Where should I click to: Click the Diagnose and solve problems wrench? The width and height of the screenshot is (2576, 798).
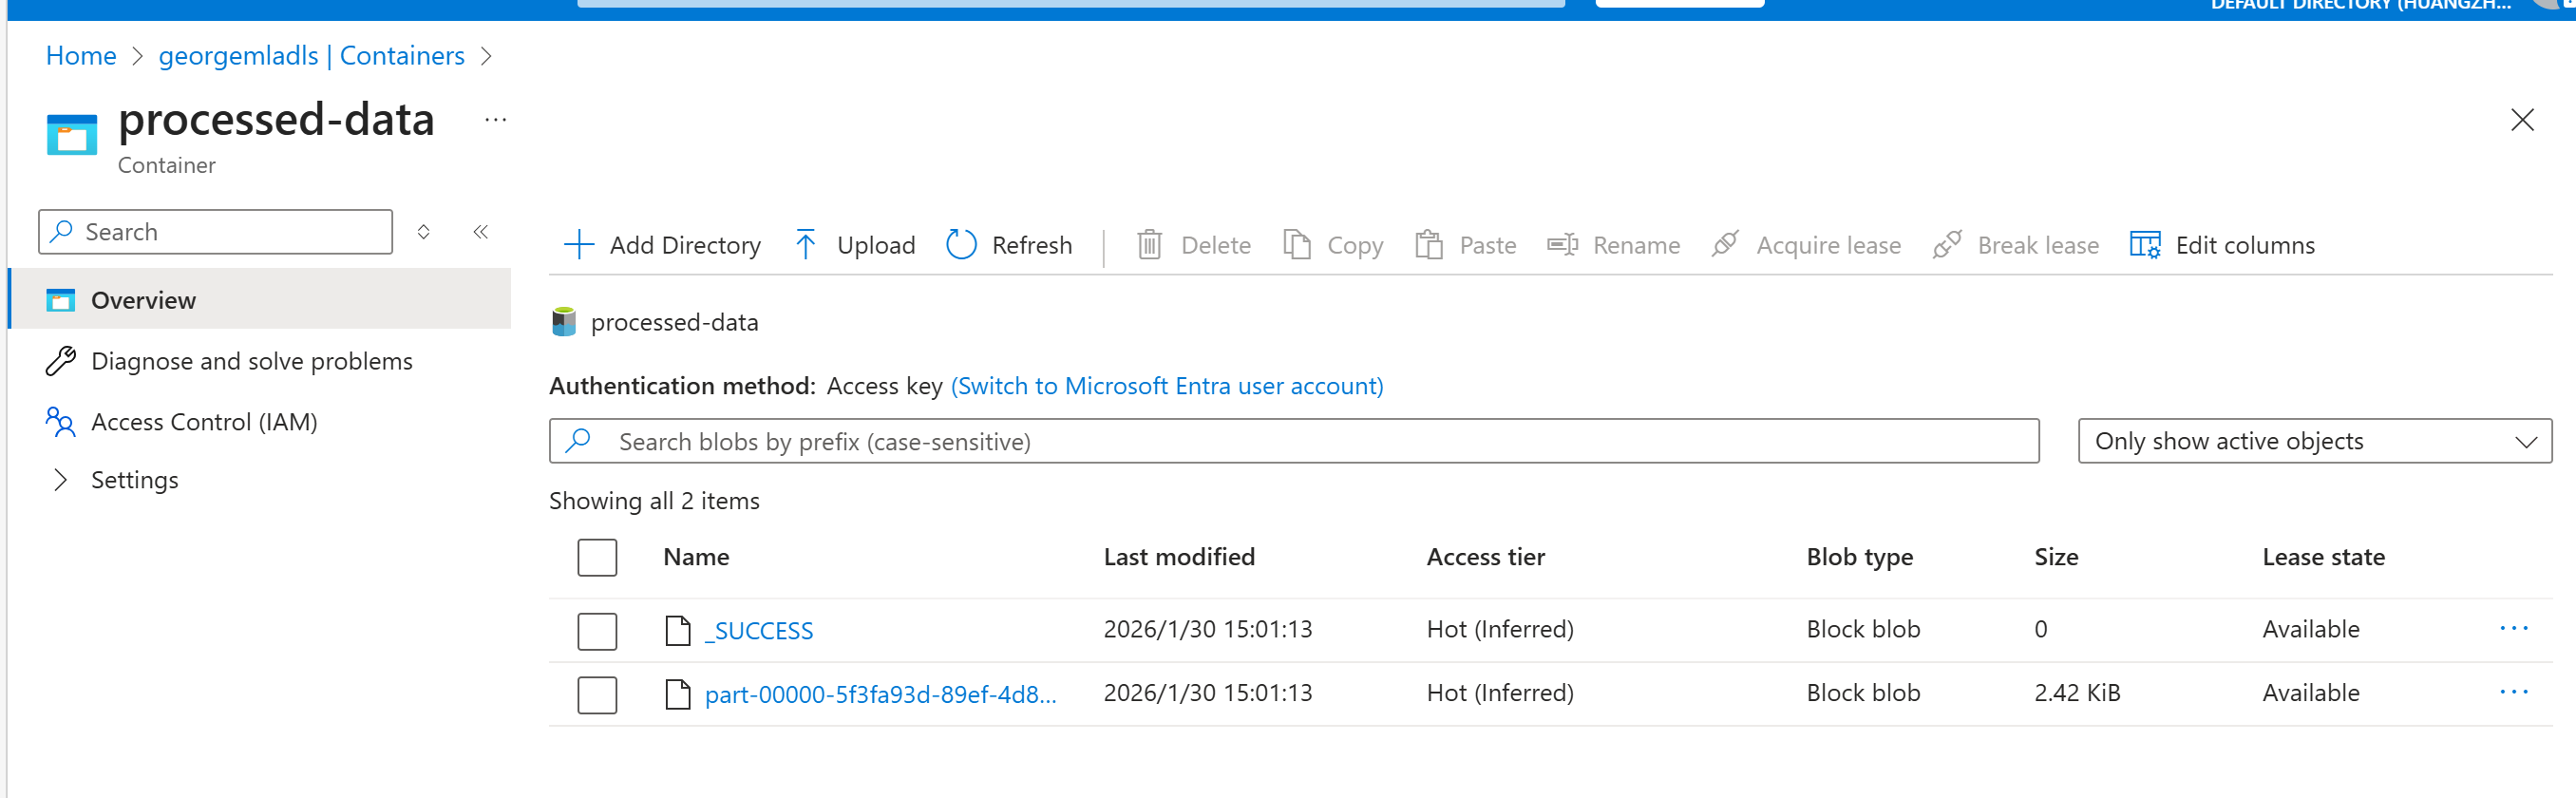pyautogui.click(x=61, y=361)
